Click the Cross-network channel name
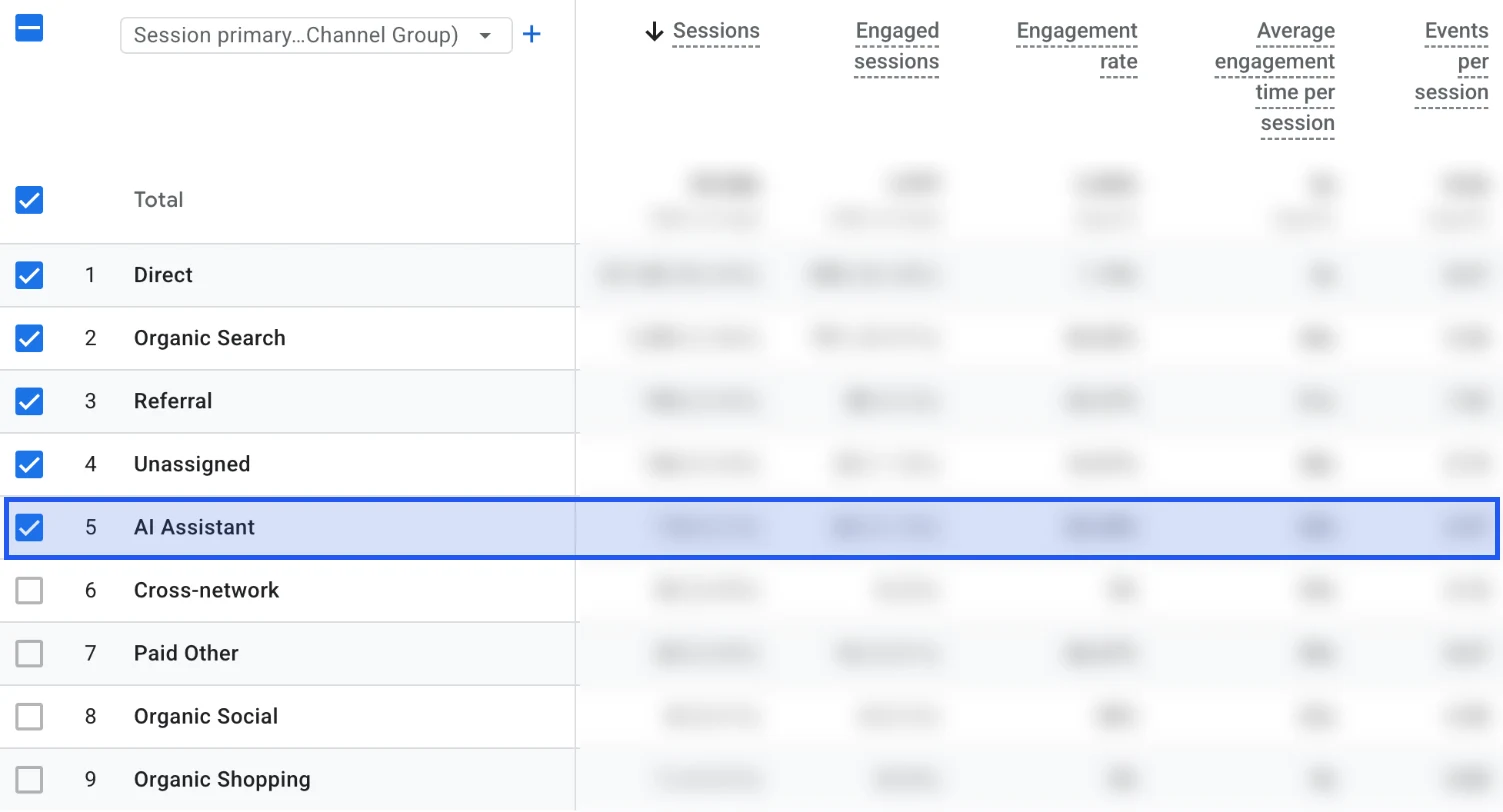Screen dimensions: 1503x812 point(207,590)
